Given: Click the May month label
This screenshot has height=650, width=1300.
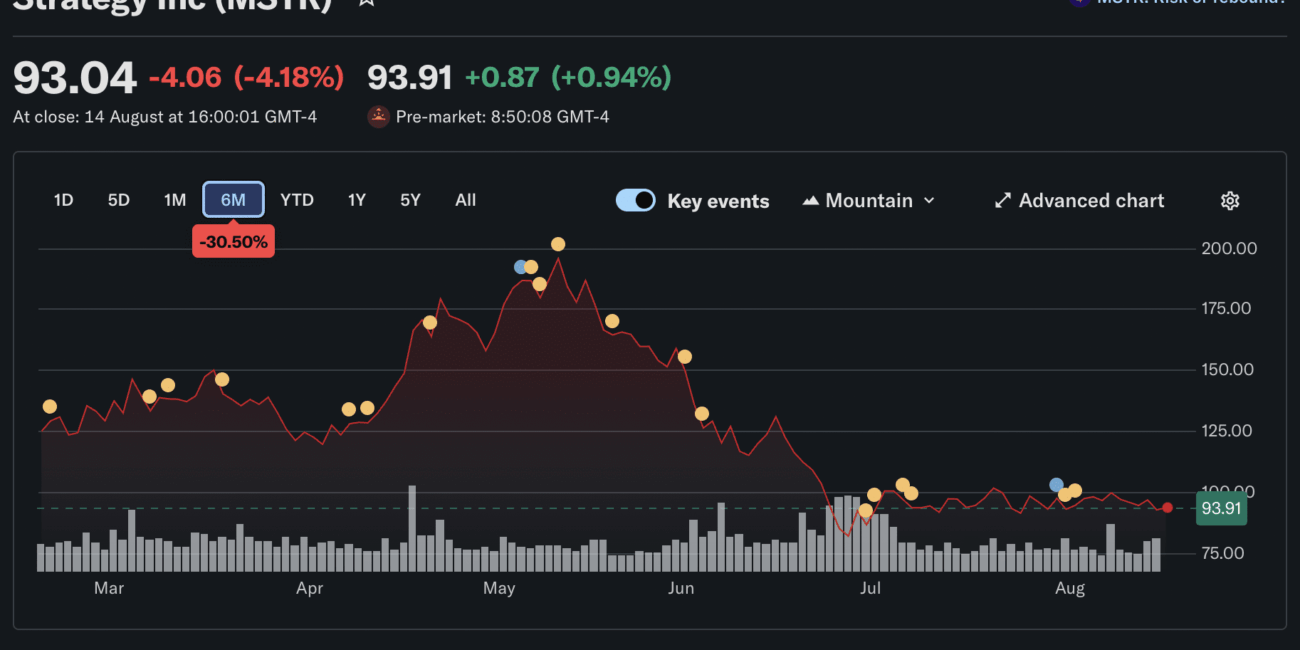Looking at the screenshot, I should pos(499,588).
